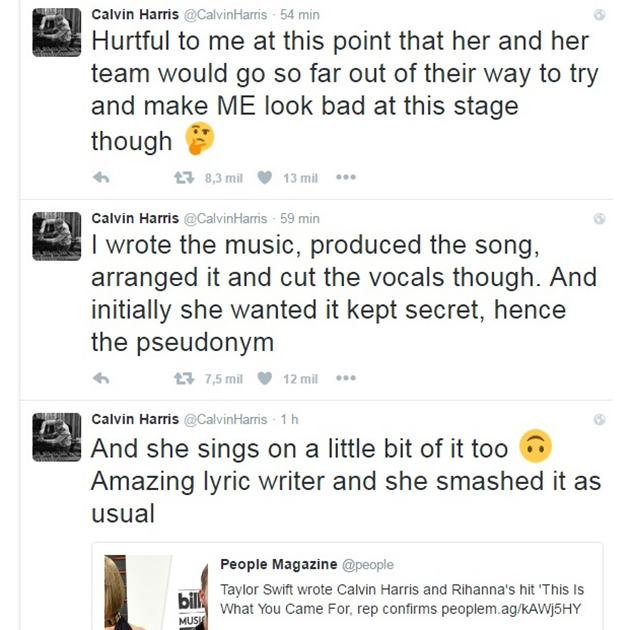630x630 pixels.
Task: Retweet the 'Hurtful to me' tweet
Action: point(183,178)
